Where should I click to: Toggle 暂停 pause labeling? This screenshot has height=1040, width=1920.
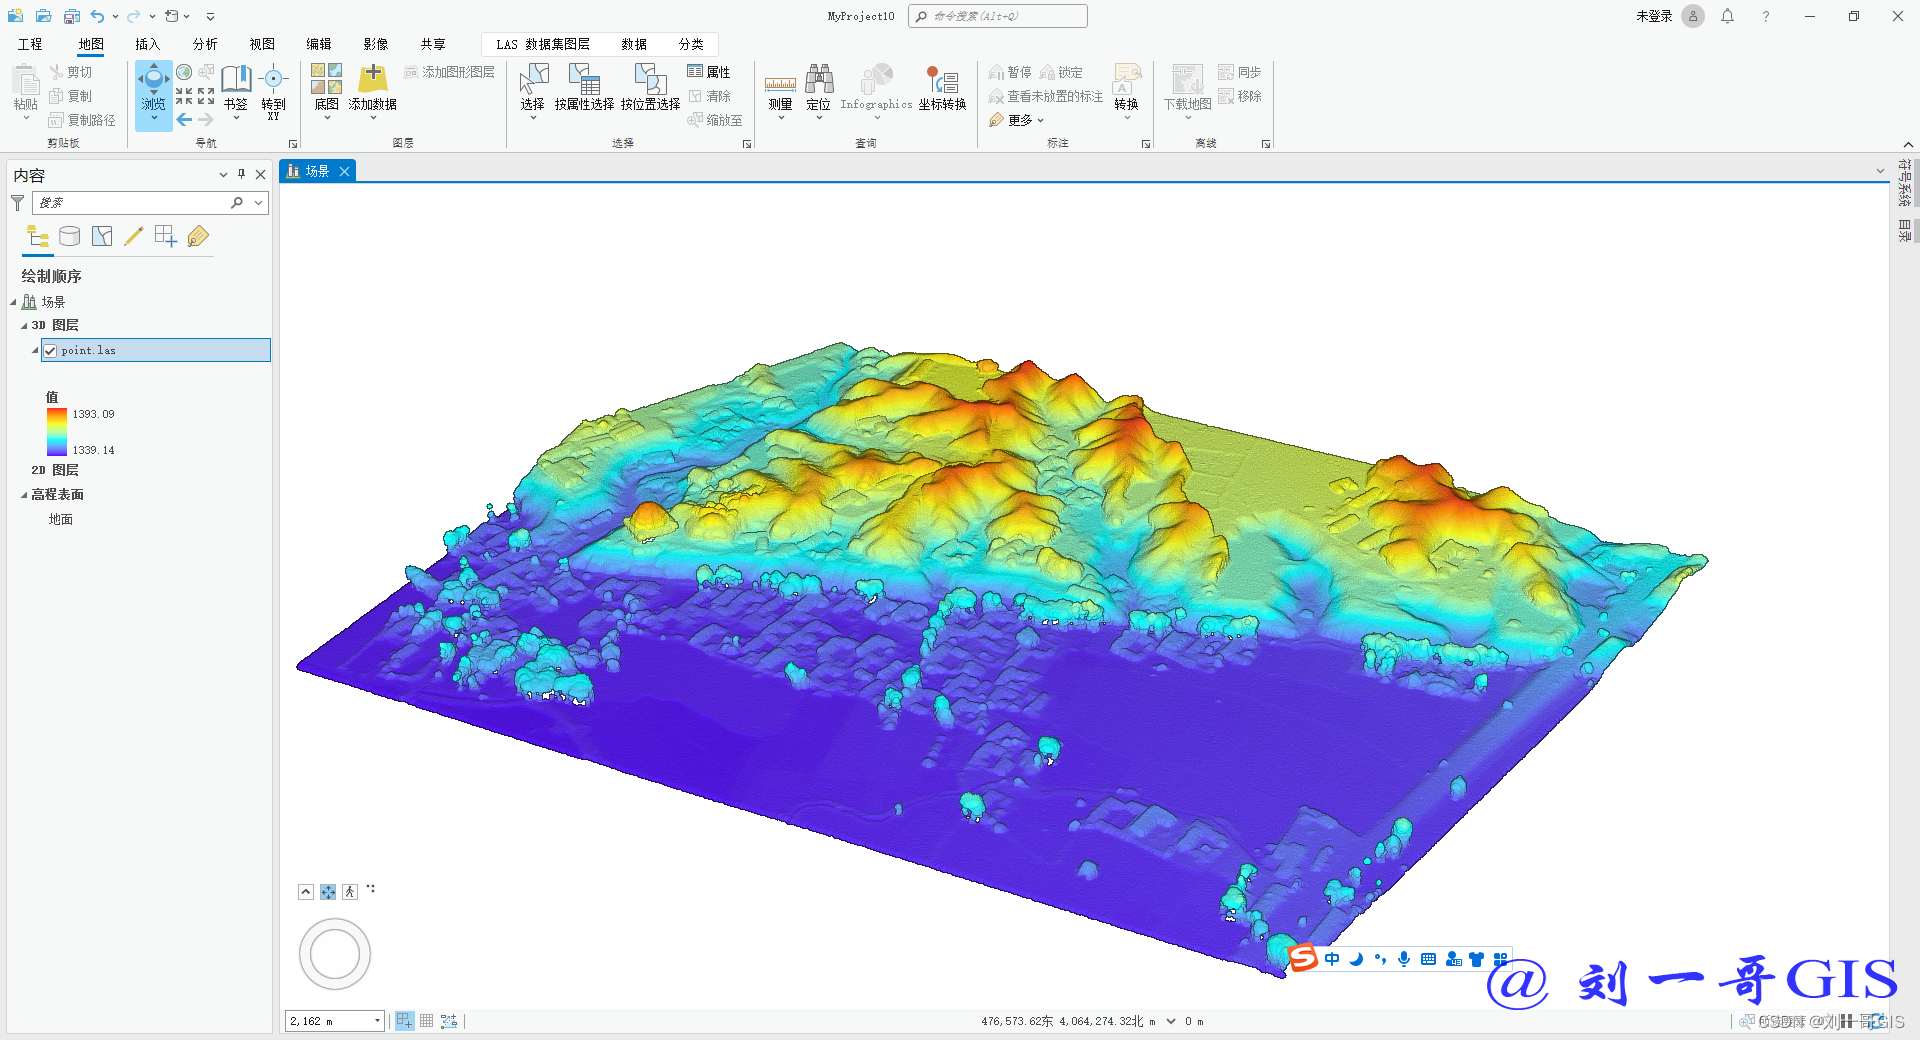pyautogui.click(x=1010, y=72)
